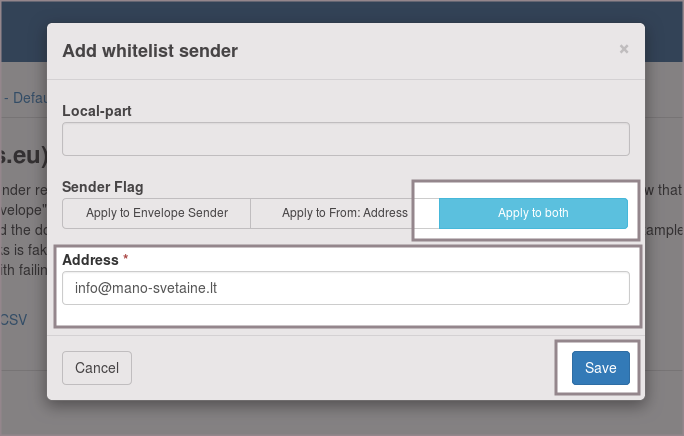This screenshot has width=684, height=436.
Task: Focus the Address input with info@mano-svetaine.lt
Action: (x=345, y=288)
